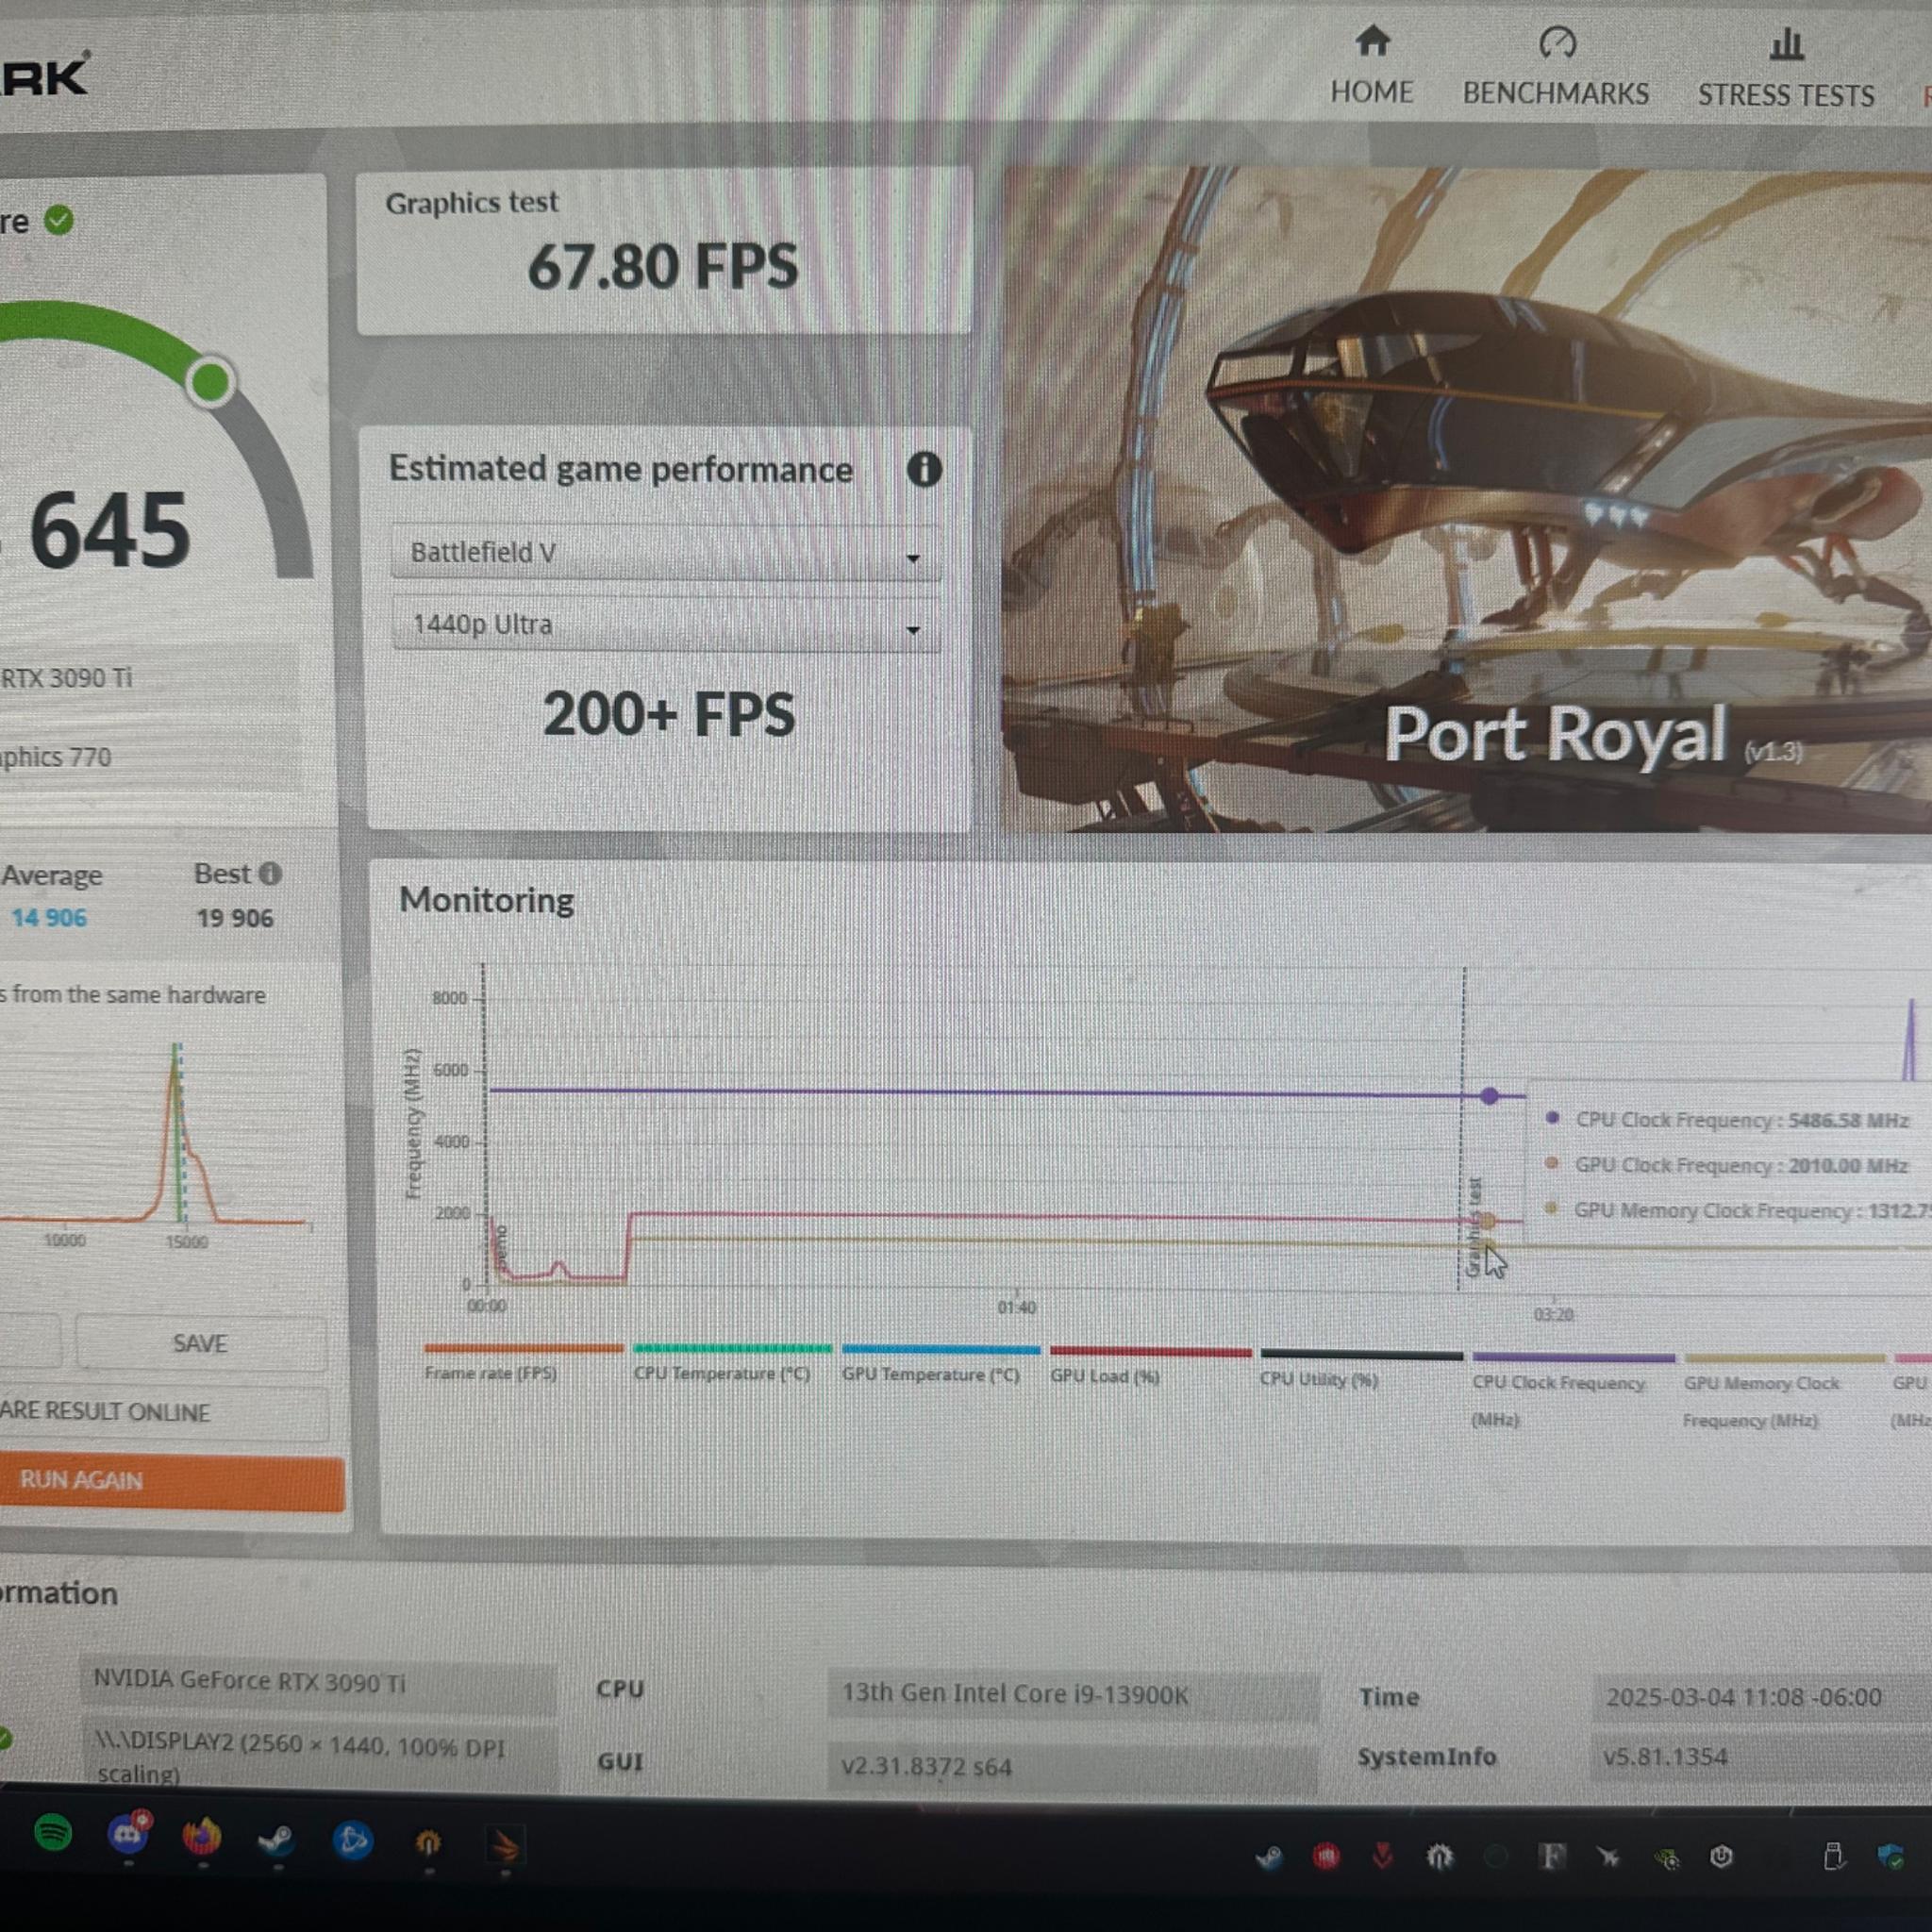Viewport: 1932px width, 1932px height.
Task: Open the blue Battle.net taskbar icon
Action: pyautogui.click(x=352, y=1840)
